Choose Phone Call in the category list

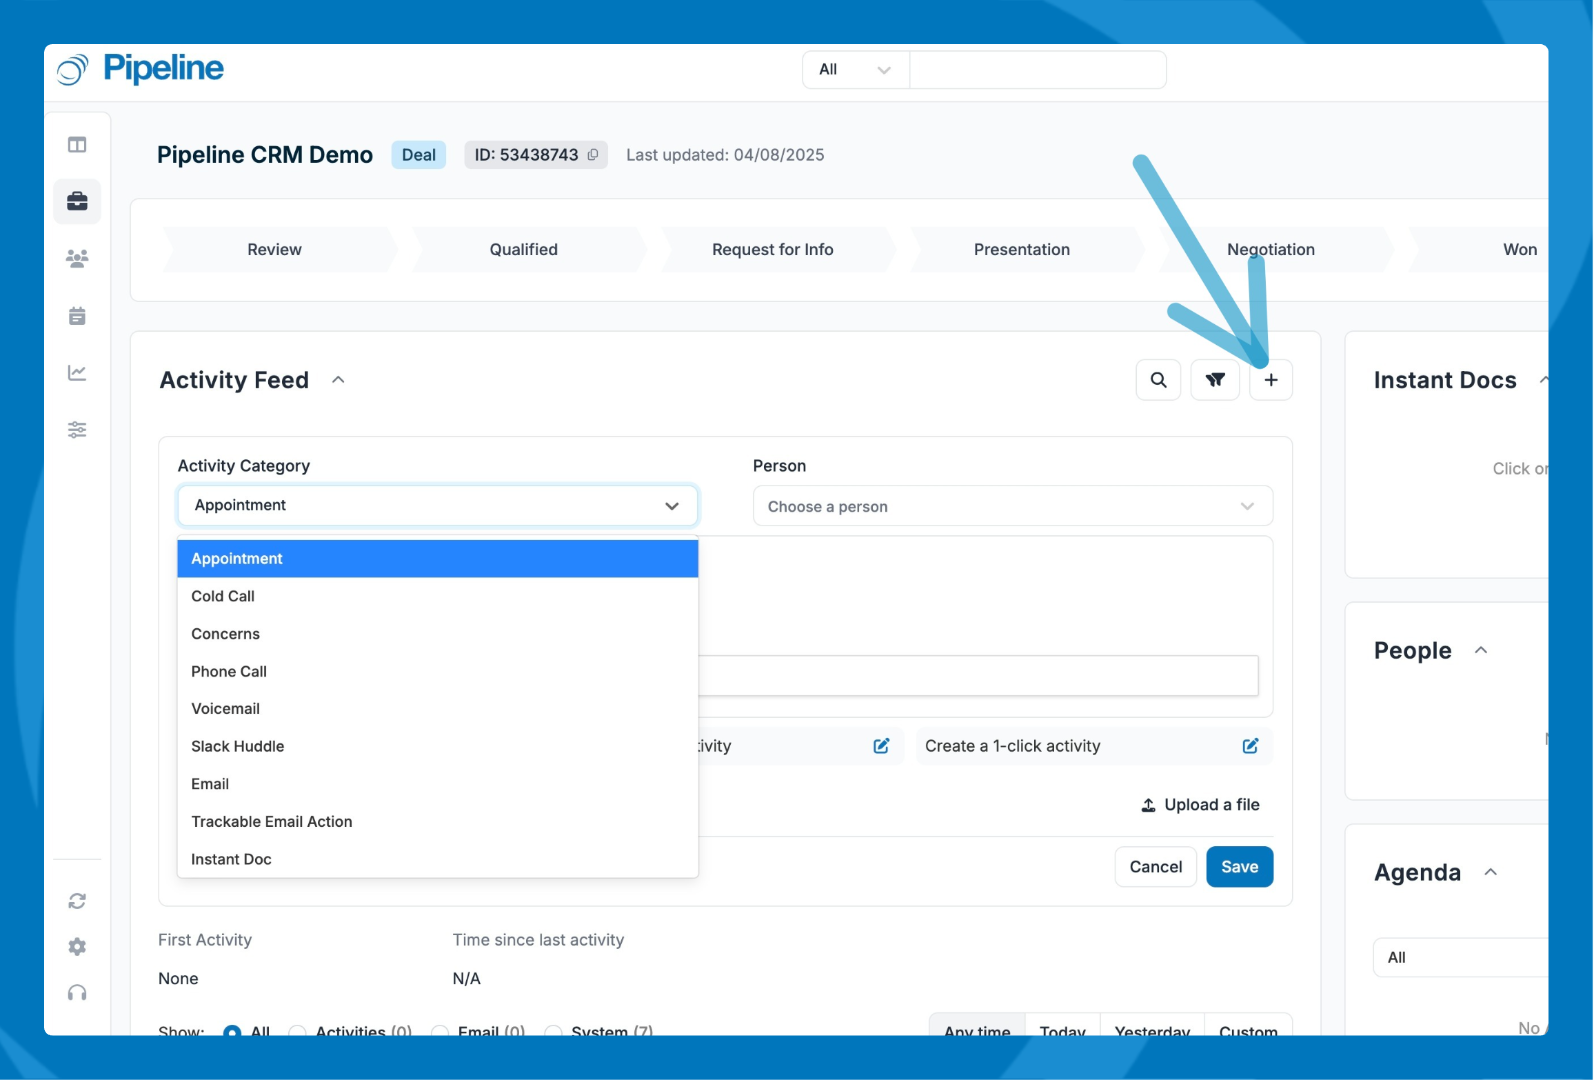[x=438, y=672]
